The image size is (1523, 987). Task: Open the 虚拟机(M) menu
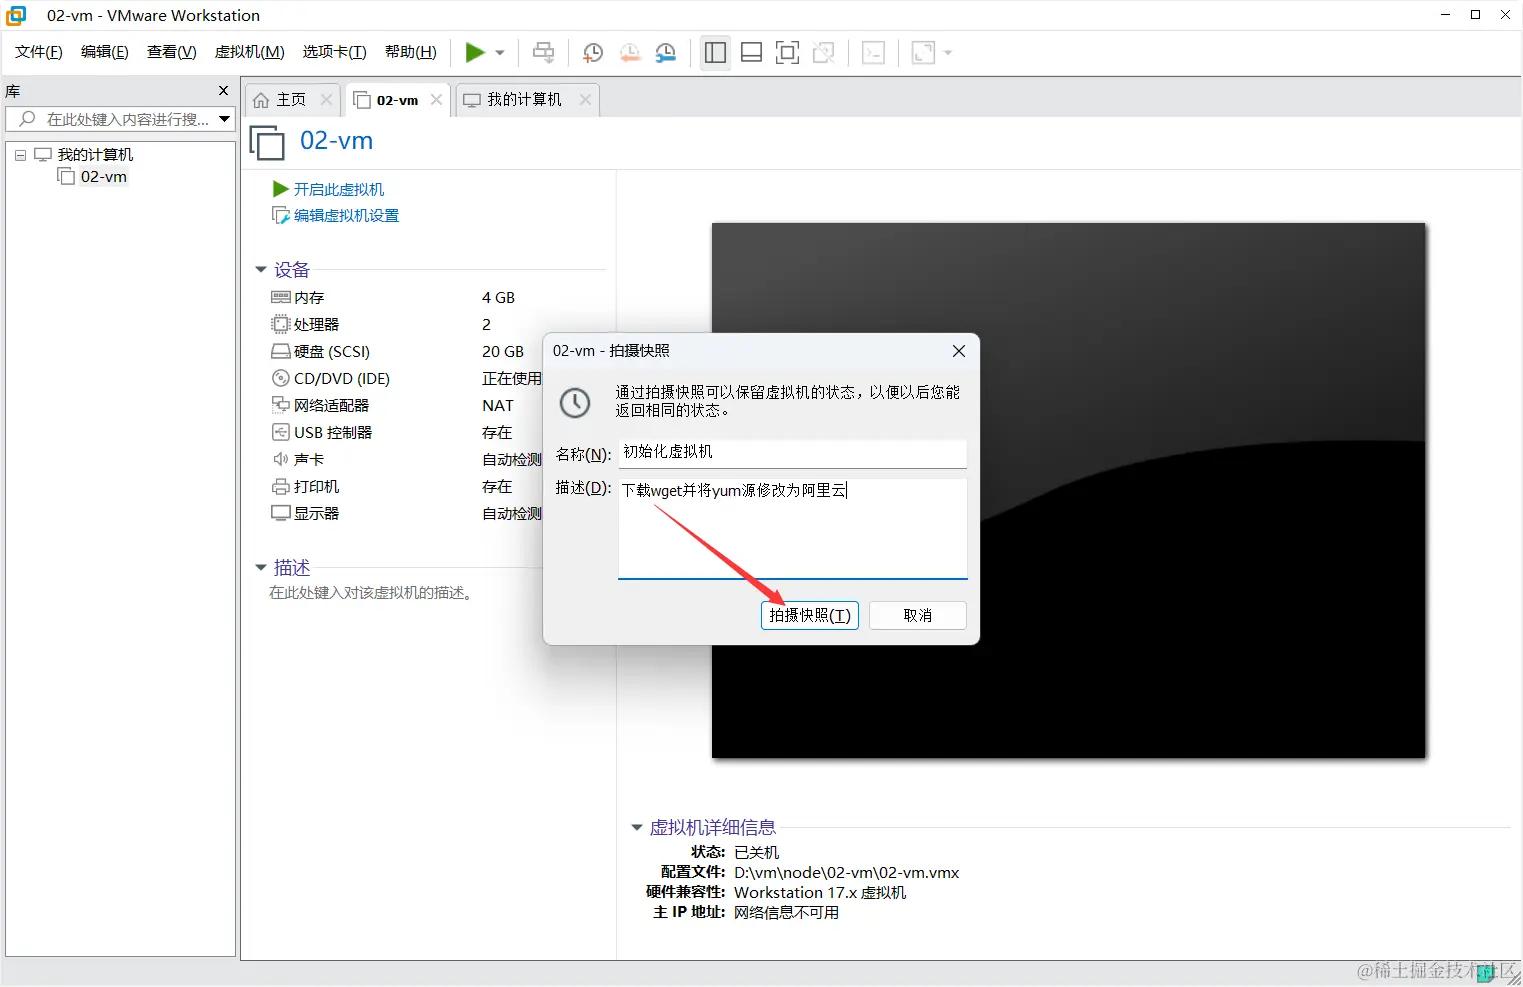click(250, 52)
